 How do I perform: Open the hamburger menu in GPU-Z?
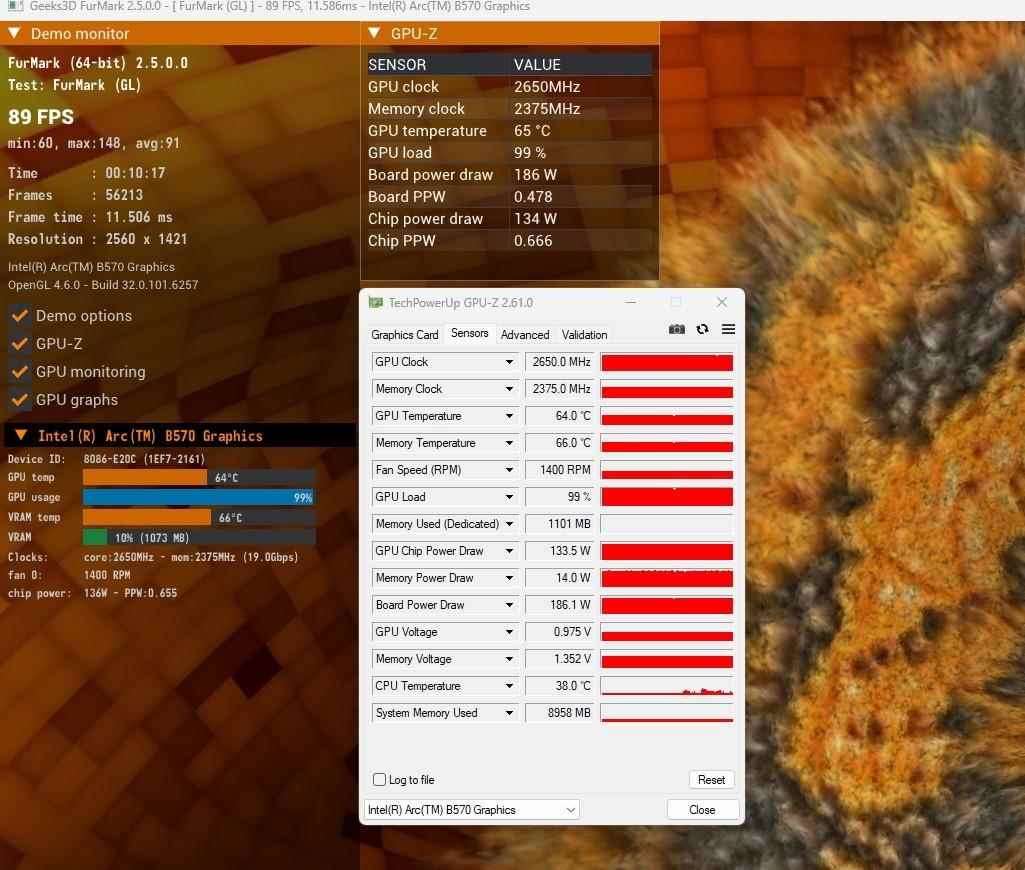pyautogui.click(x=728, y=329)
